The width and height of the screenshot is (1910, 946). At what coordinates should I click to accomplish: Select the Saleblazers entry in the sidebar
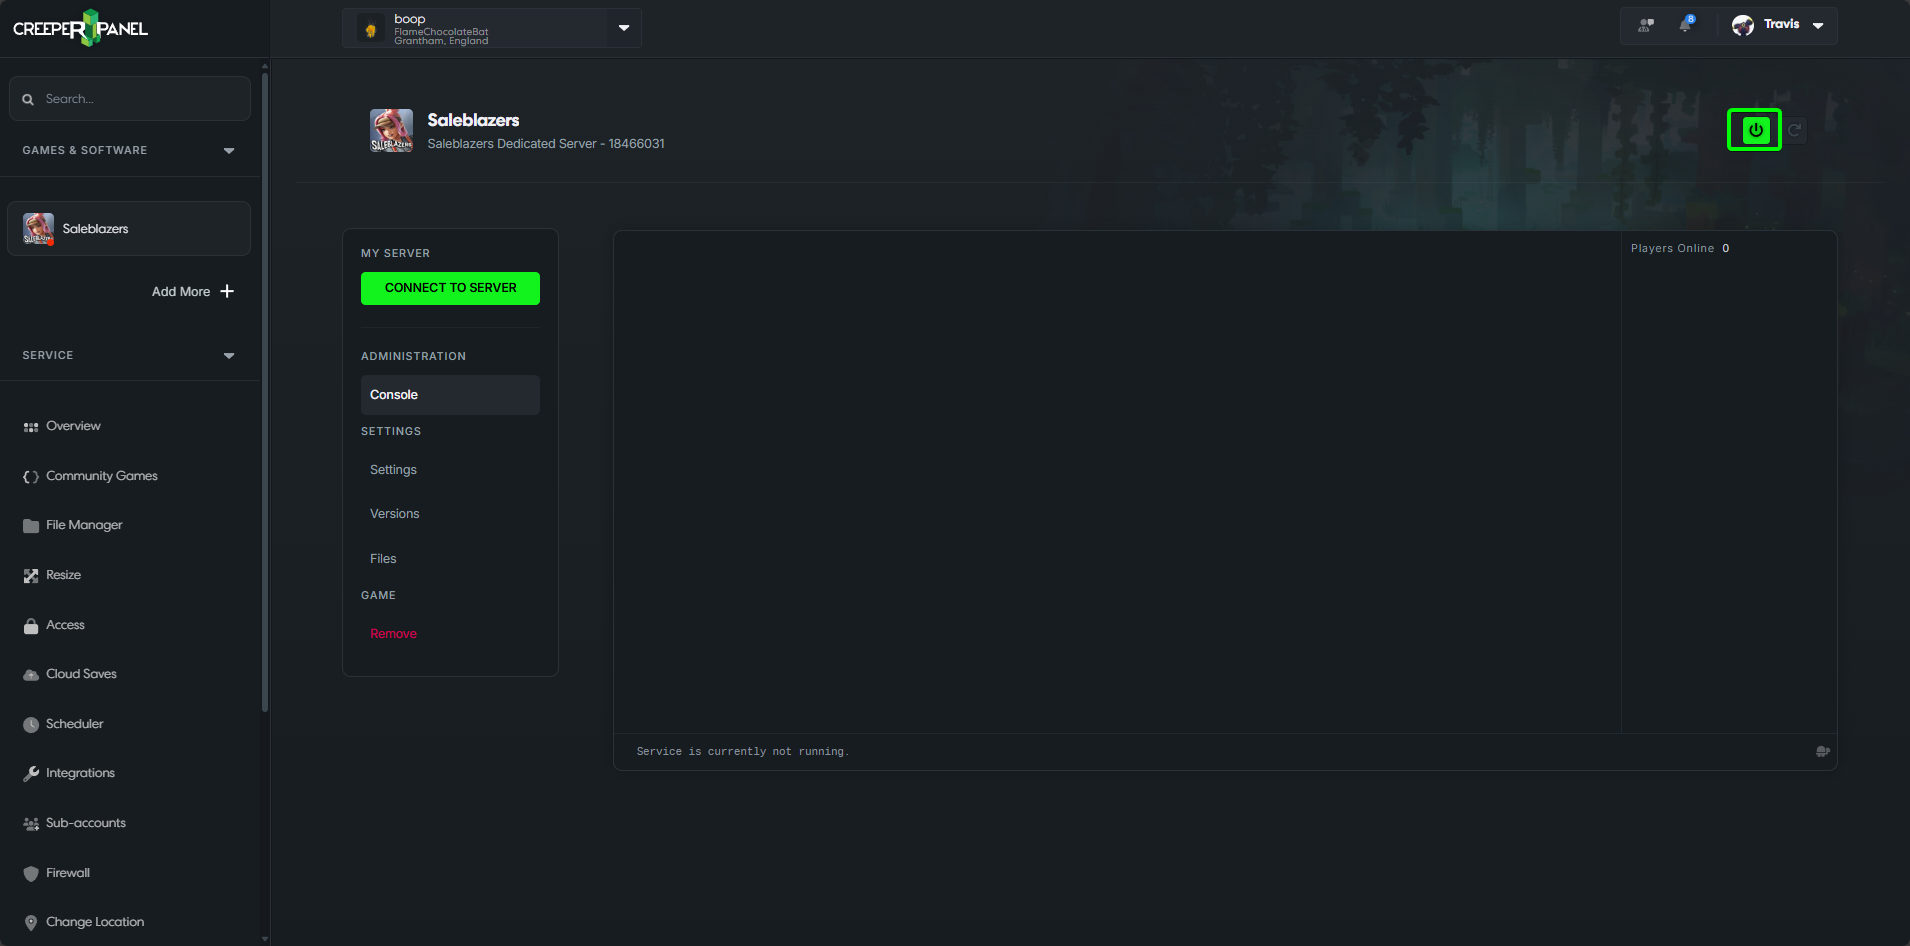point(129,228)
